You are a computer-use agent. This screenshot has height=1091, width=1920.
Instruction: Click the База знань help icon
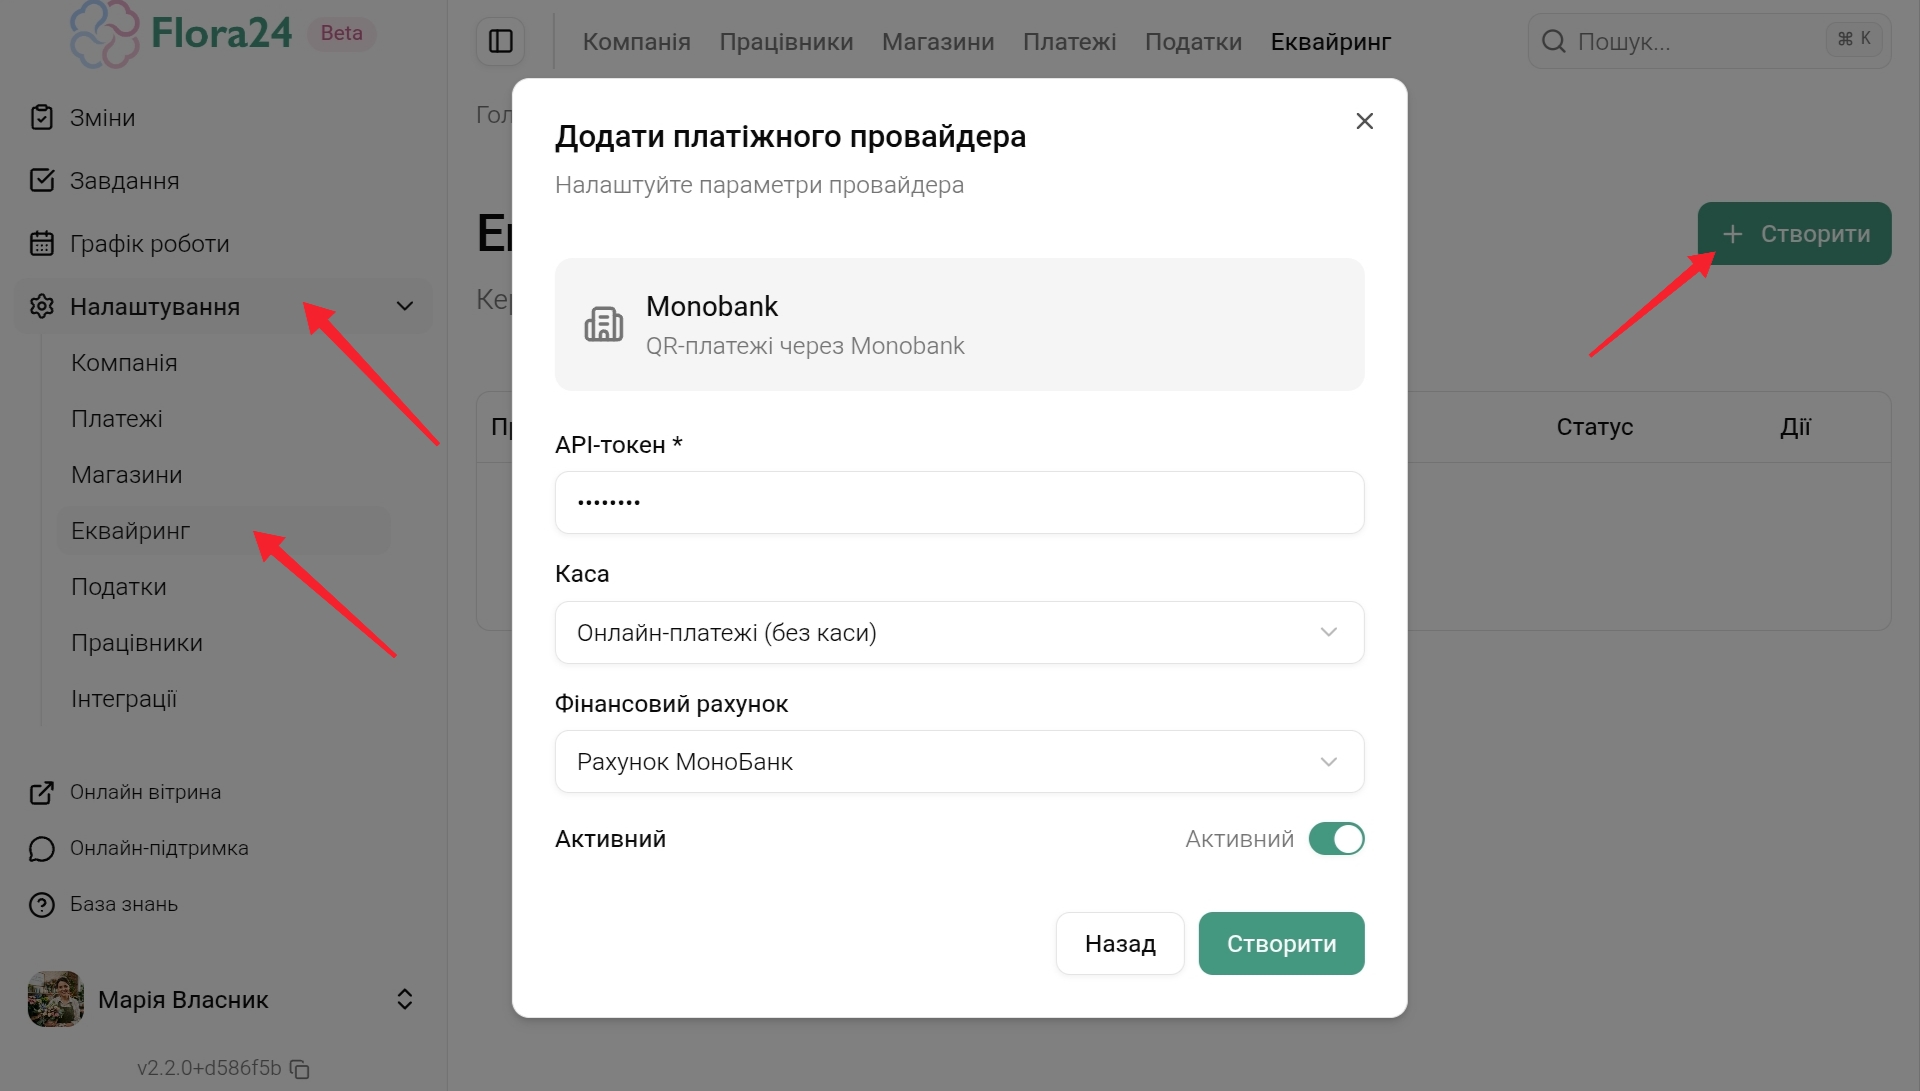[x=42, y=904]
